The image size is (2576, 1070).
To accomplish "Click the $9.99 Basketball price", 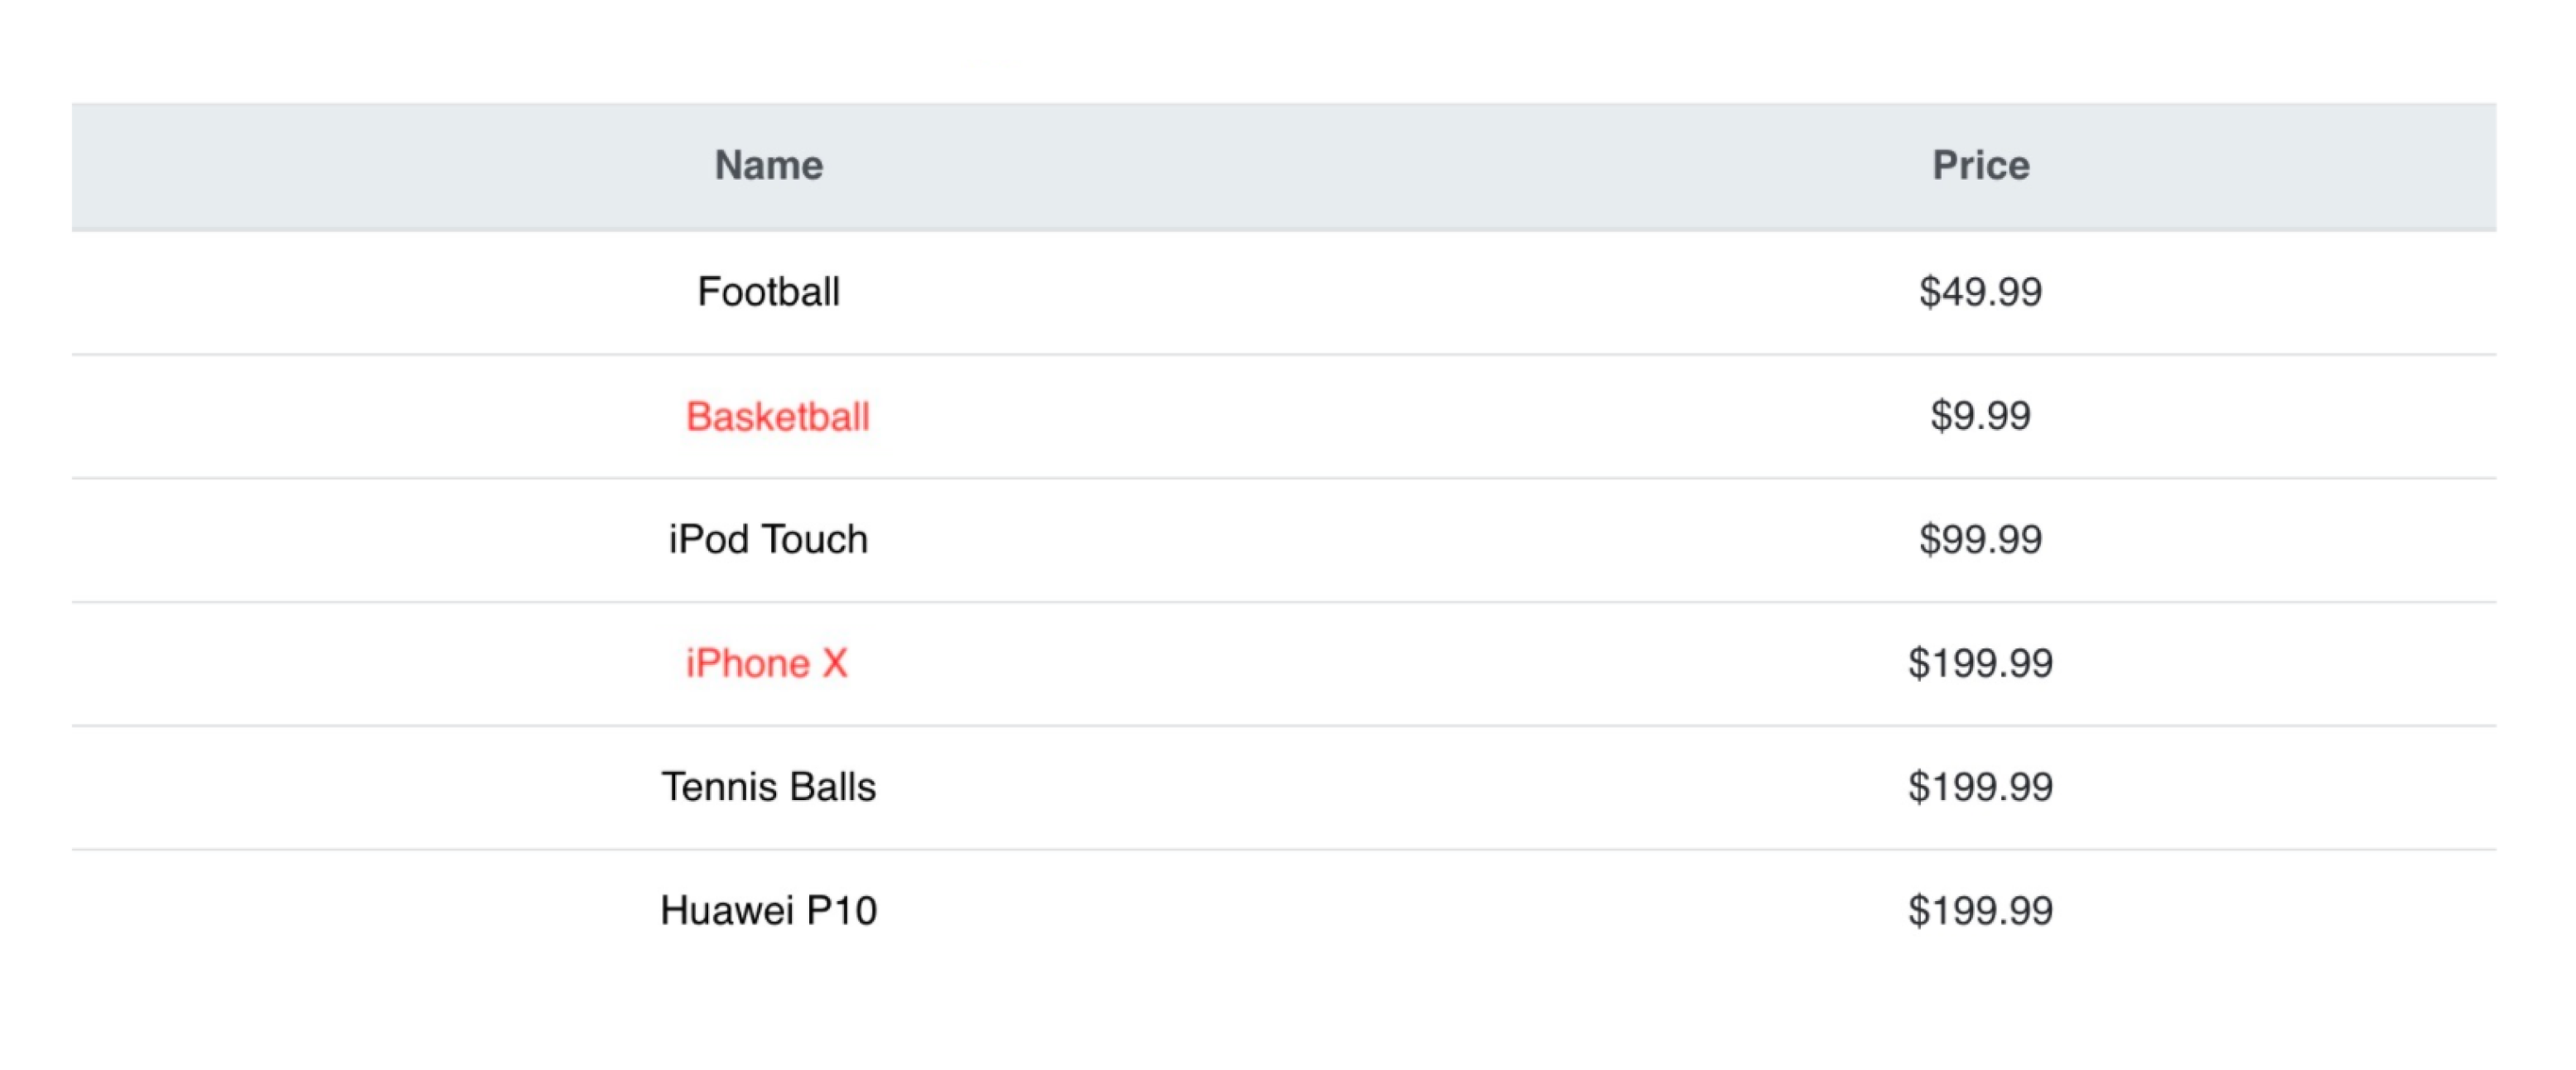I will pyautogui.click(x=1980, y=416).
